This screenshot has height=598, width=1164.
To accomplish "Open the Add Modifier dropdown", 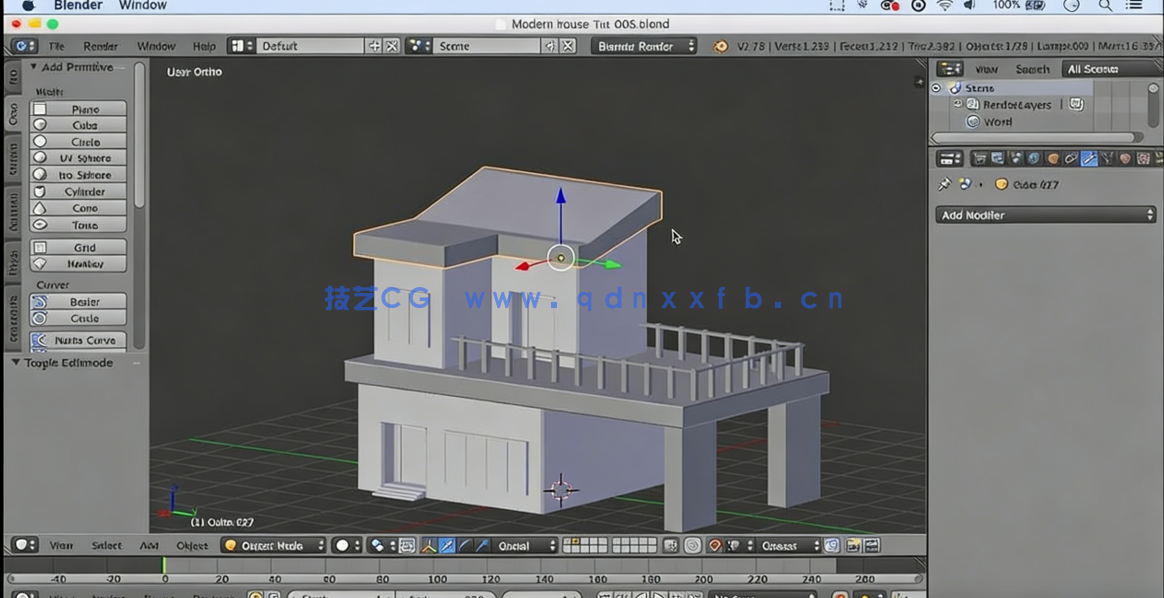I will (1045, 214).
